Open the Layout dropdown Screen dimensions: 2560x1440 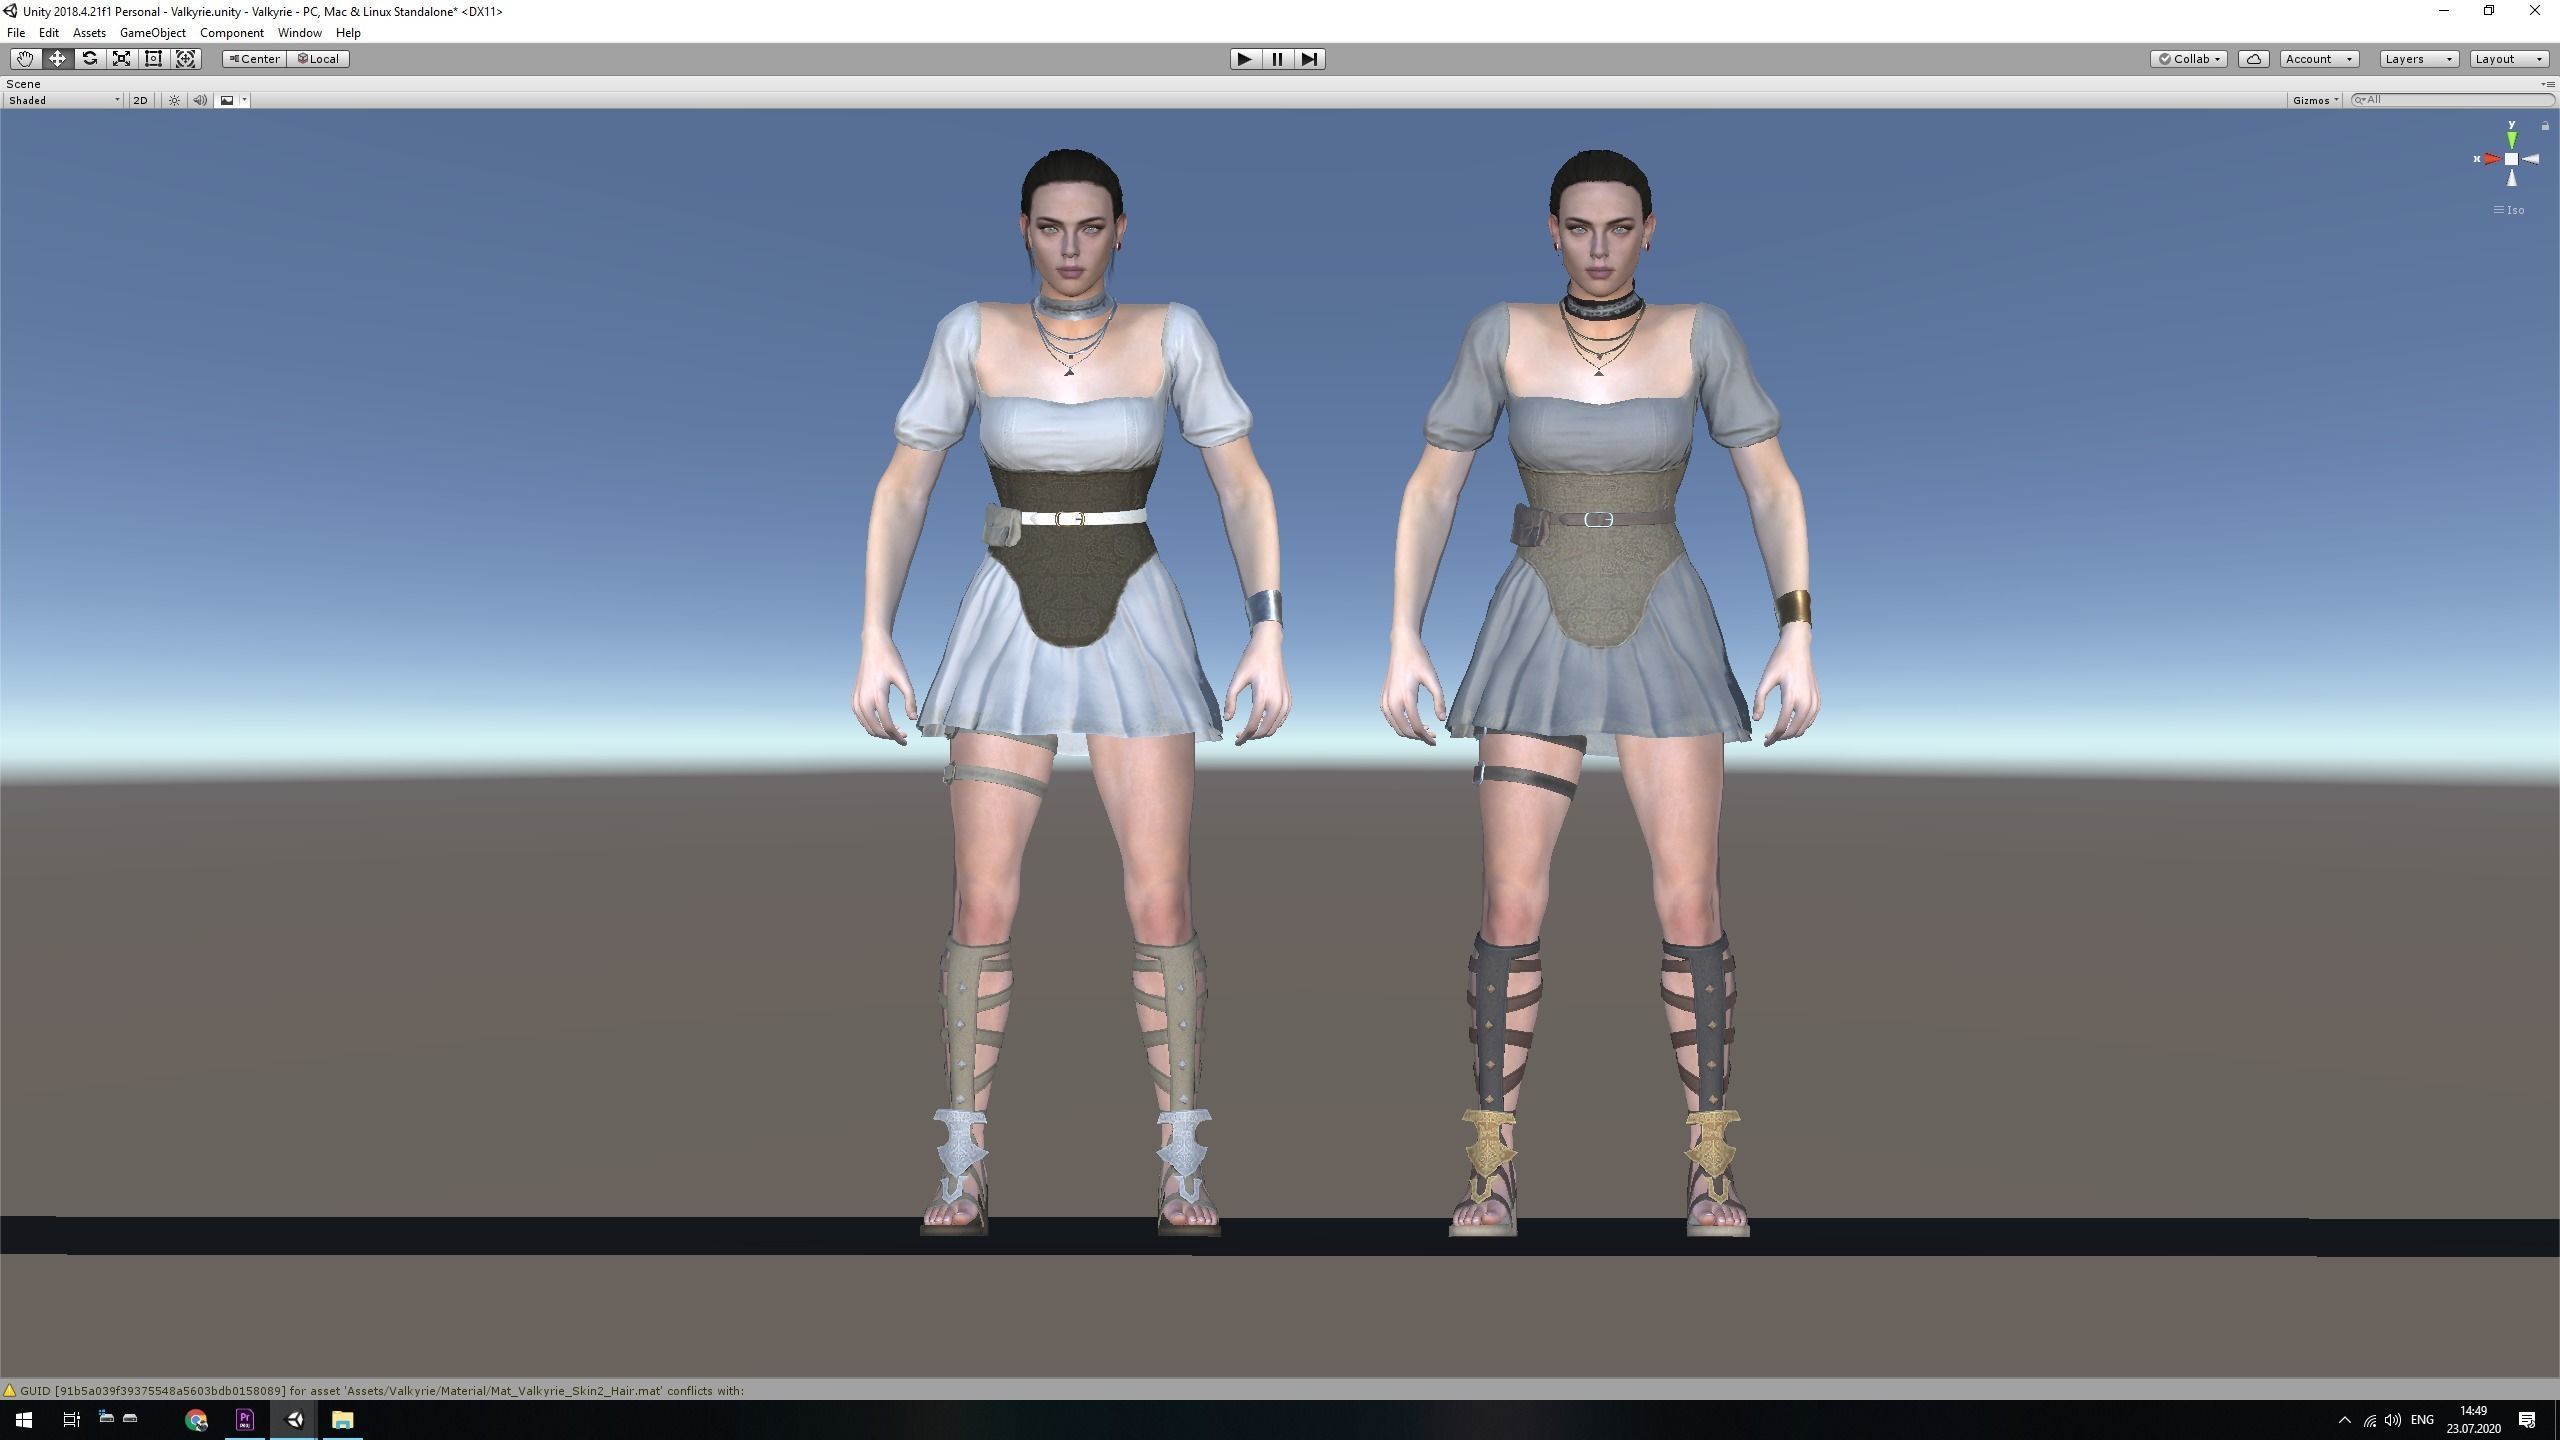click(2509, 59)
